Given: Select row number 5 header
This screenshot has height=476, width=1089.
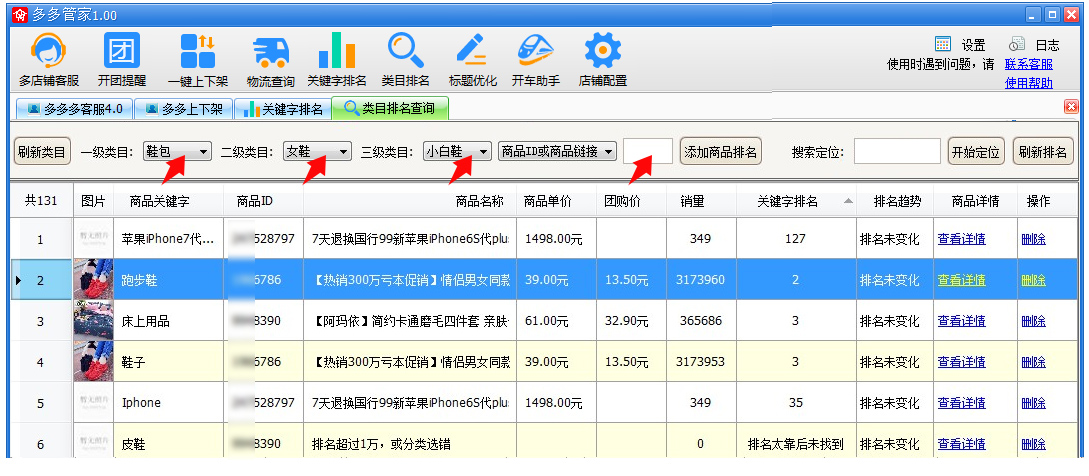Looking at the screenshot, I should tap(40, 403).
